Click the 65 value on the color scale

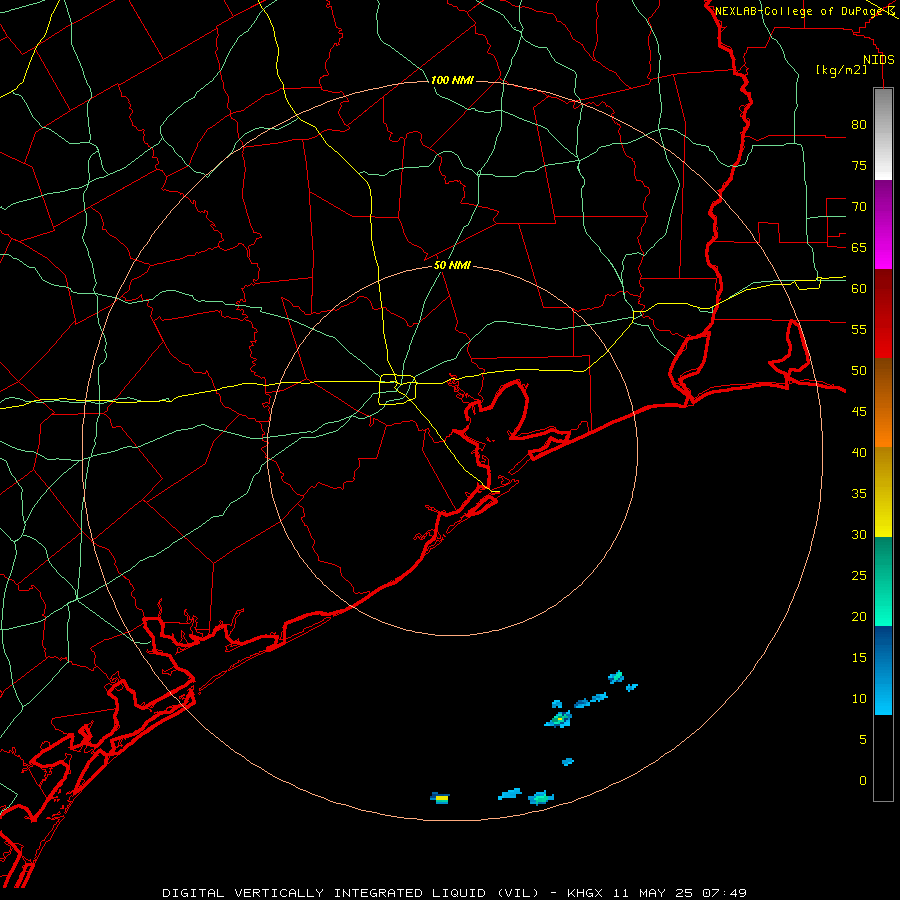[859, 247]
